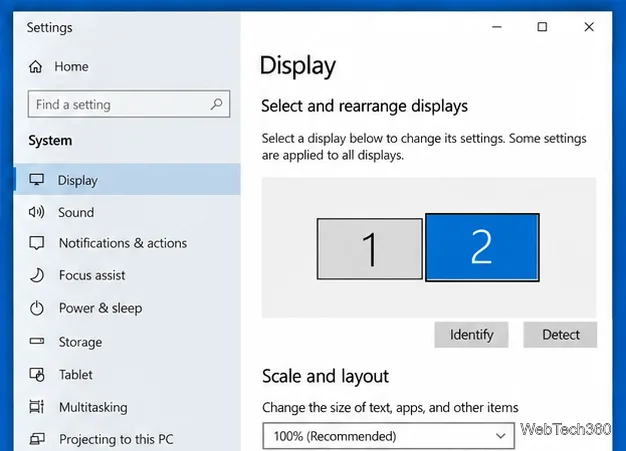The height and width of the screenshot is (451, 626).
Task: Click the Focus assist moon icon
Action: tap(37, 275)
